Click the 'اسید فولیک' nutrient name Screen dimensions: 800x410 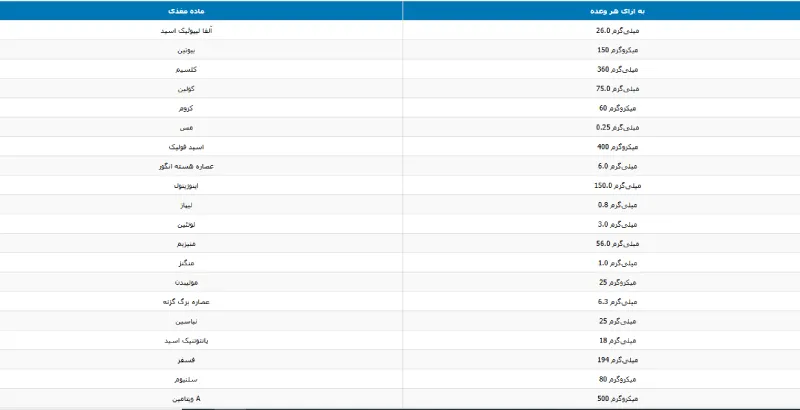186,147
